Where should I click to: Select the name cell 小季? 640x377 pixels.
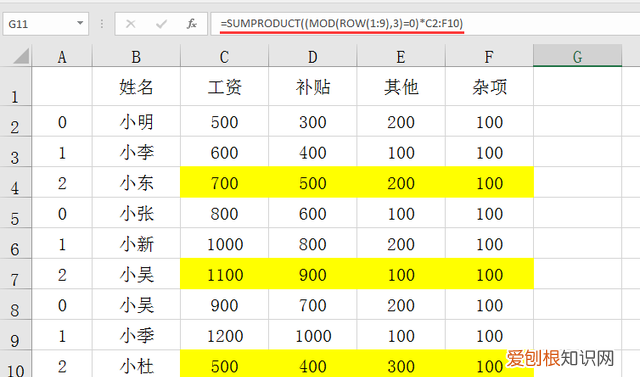tap(136, 335)
